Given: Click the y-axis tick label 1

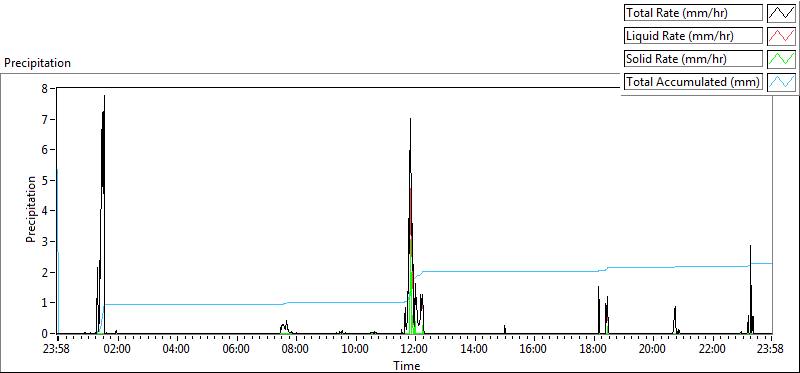Looking at the screenshot, I should coord(44,303).
